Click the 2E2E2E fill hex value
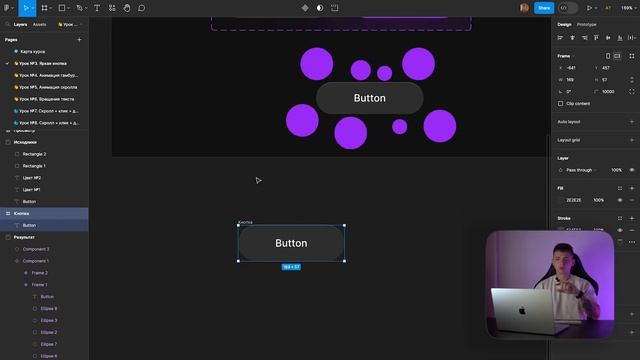Screen dimensions: 640x360 573,200
